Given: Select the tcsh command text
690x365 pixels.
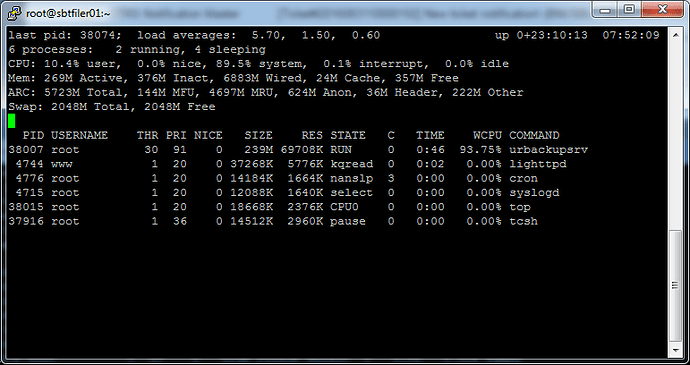Looking at the screenshot, I should click(523, 221).
